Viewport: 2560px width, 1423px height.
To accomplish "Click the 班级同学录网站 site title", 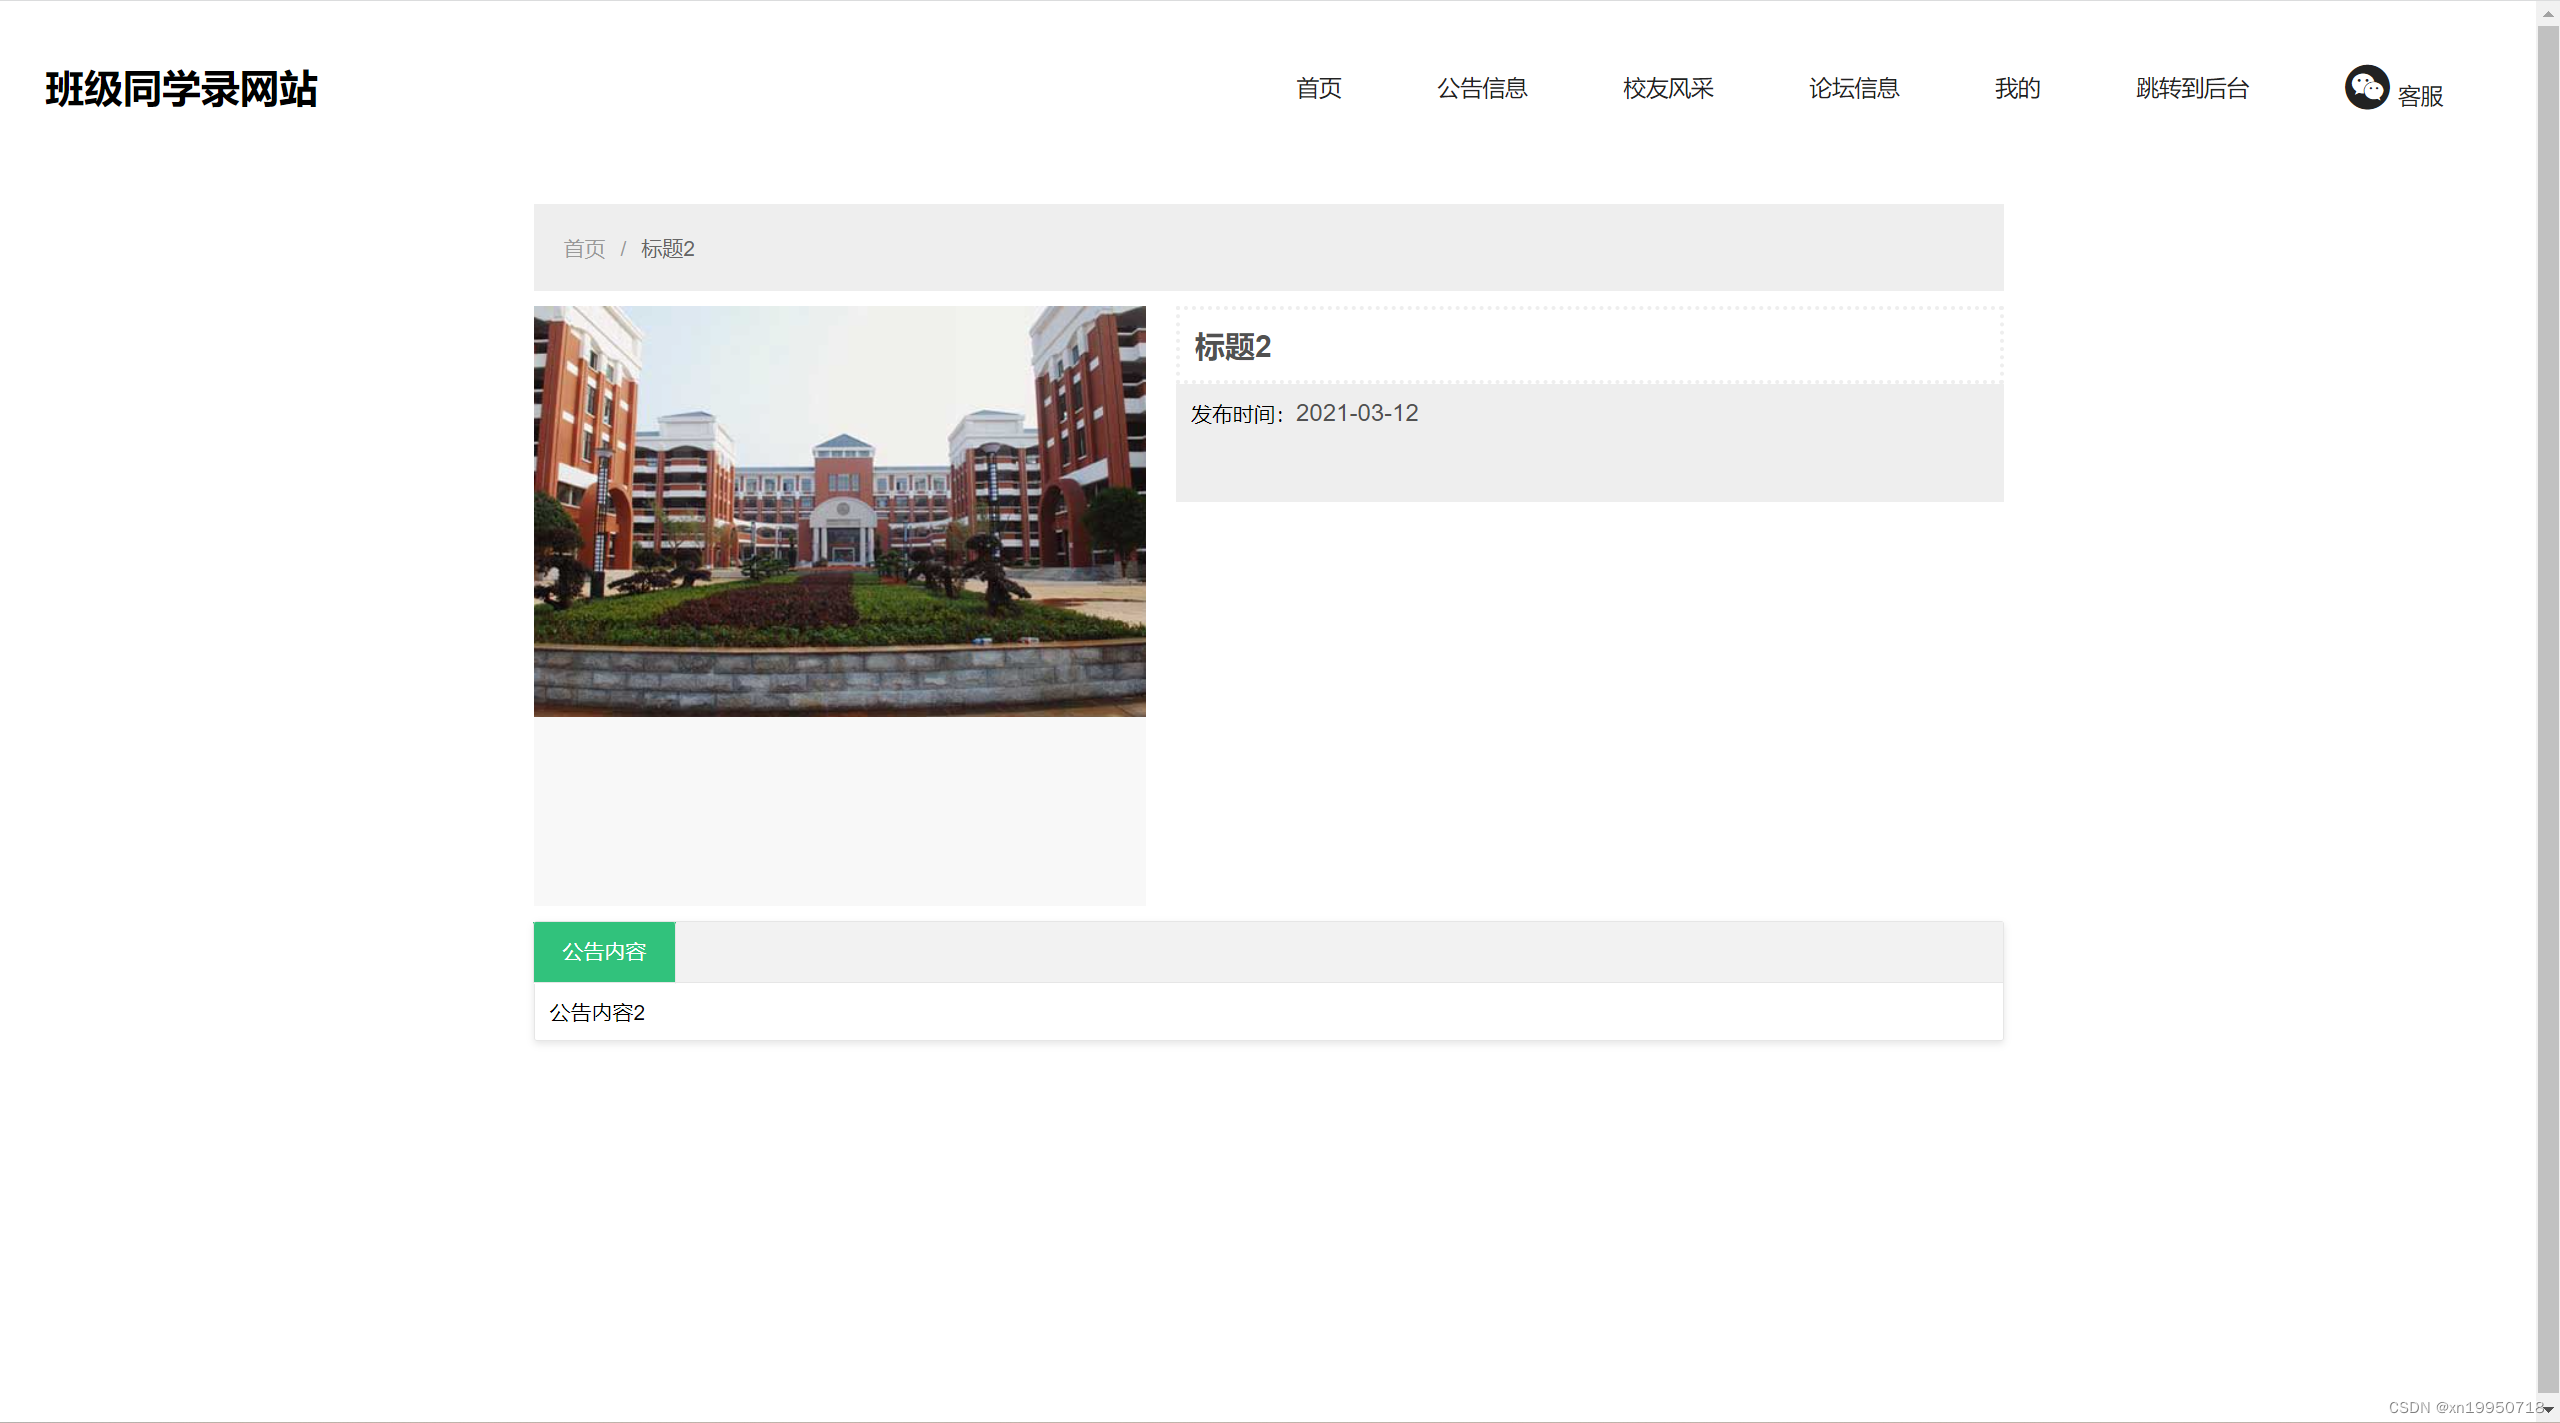I will pos(181,89).
